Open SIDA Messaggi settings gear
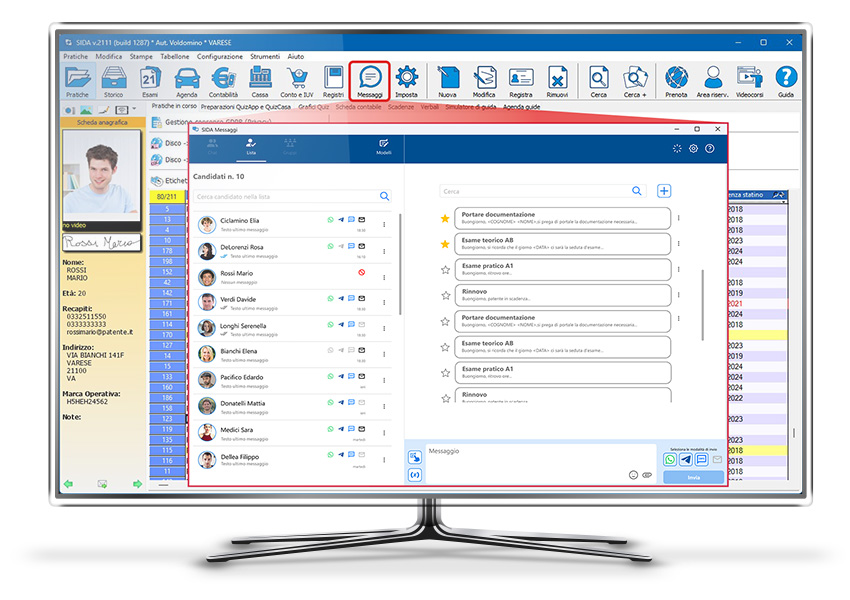 coord(694,148)
